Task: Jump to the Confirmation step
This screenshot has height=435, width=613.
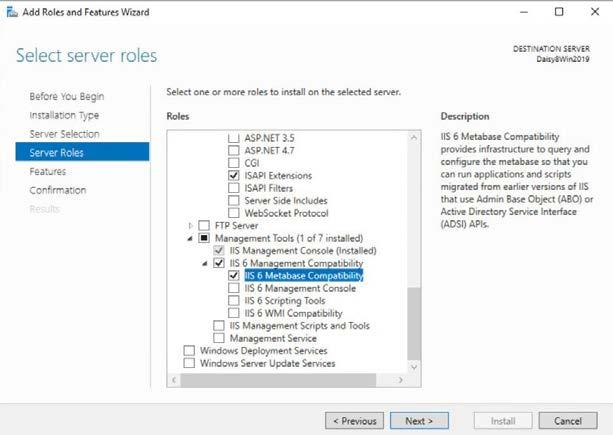Action: click(x=58, y=190)
